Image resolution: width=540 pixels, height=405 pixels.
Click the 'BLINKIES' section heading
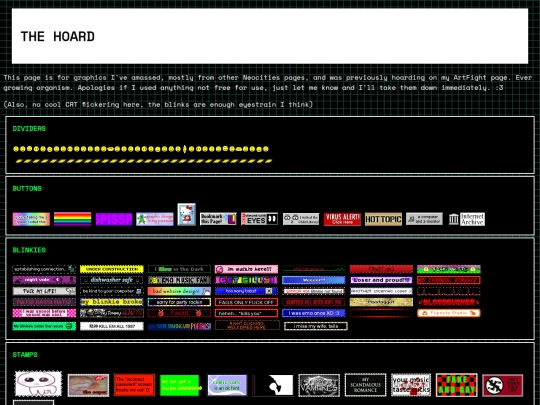(29, 250)
